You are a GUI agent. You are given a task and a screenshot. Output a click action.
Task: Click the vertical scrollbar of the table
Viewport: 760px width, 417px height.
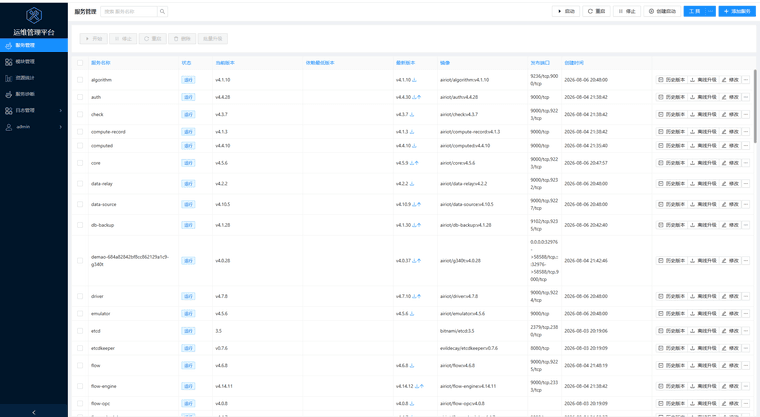tap(755, 107)
